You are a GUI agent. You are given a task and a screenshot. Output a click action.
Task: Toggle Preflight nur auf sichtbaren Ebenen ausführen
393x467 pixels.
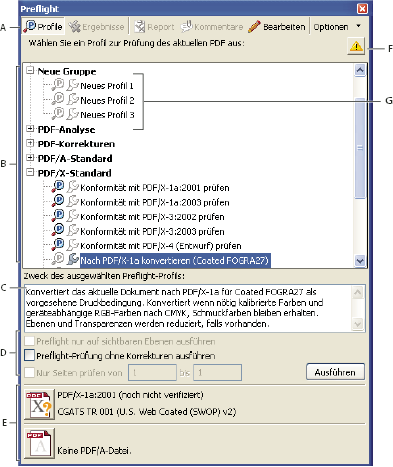click(x=29, y=341)
